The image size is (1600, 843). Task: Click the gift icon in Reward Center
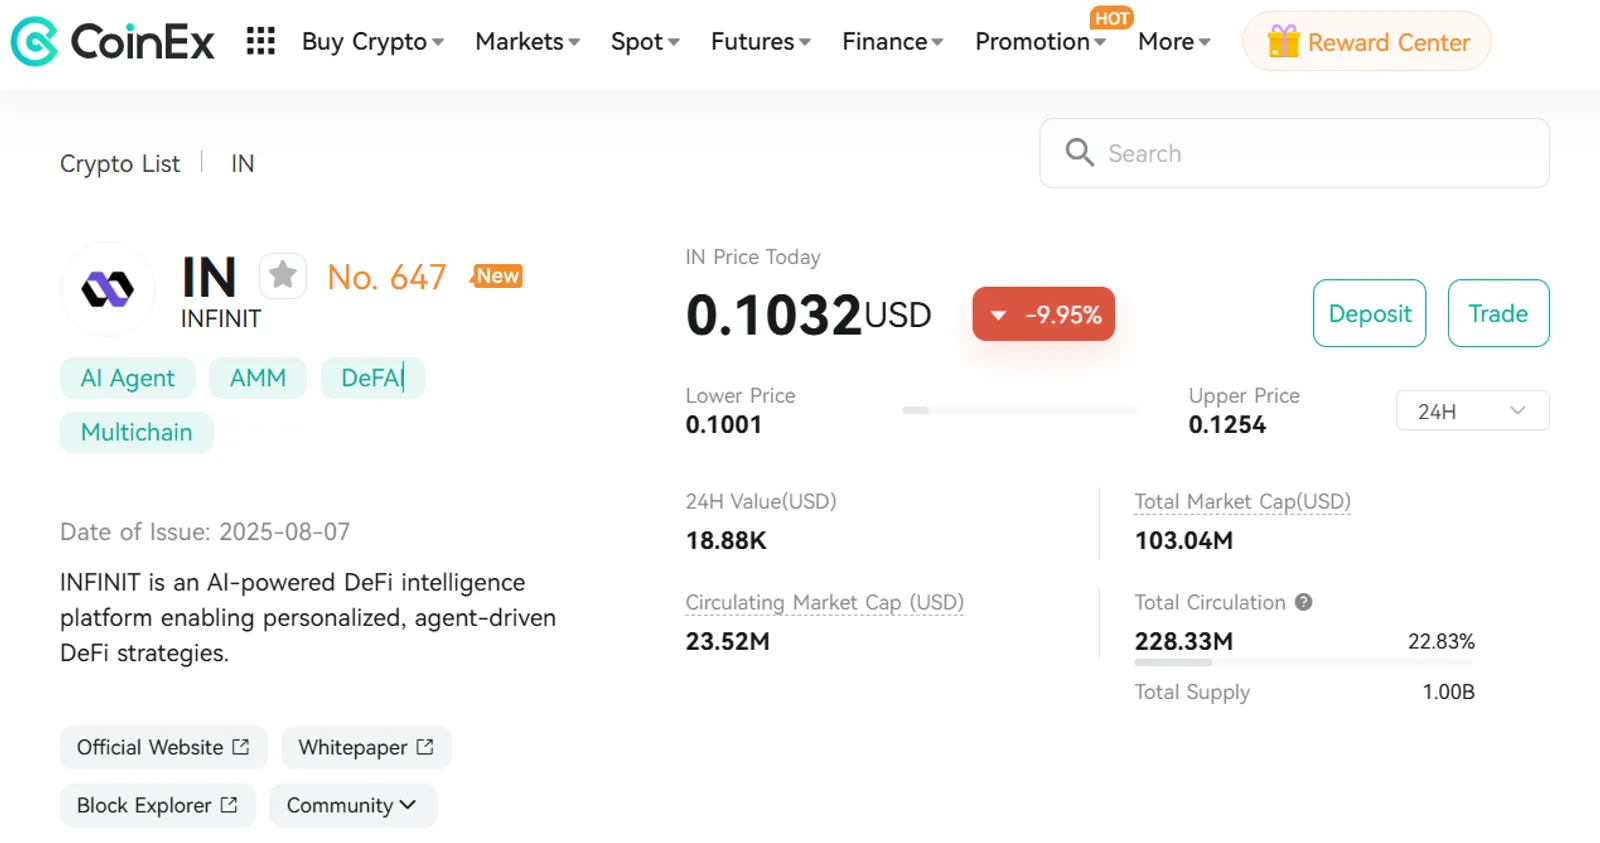[1283, 41]
